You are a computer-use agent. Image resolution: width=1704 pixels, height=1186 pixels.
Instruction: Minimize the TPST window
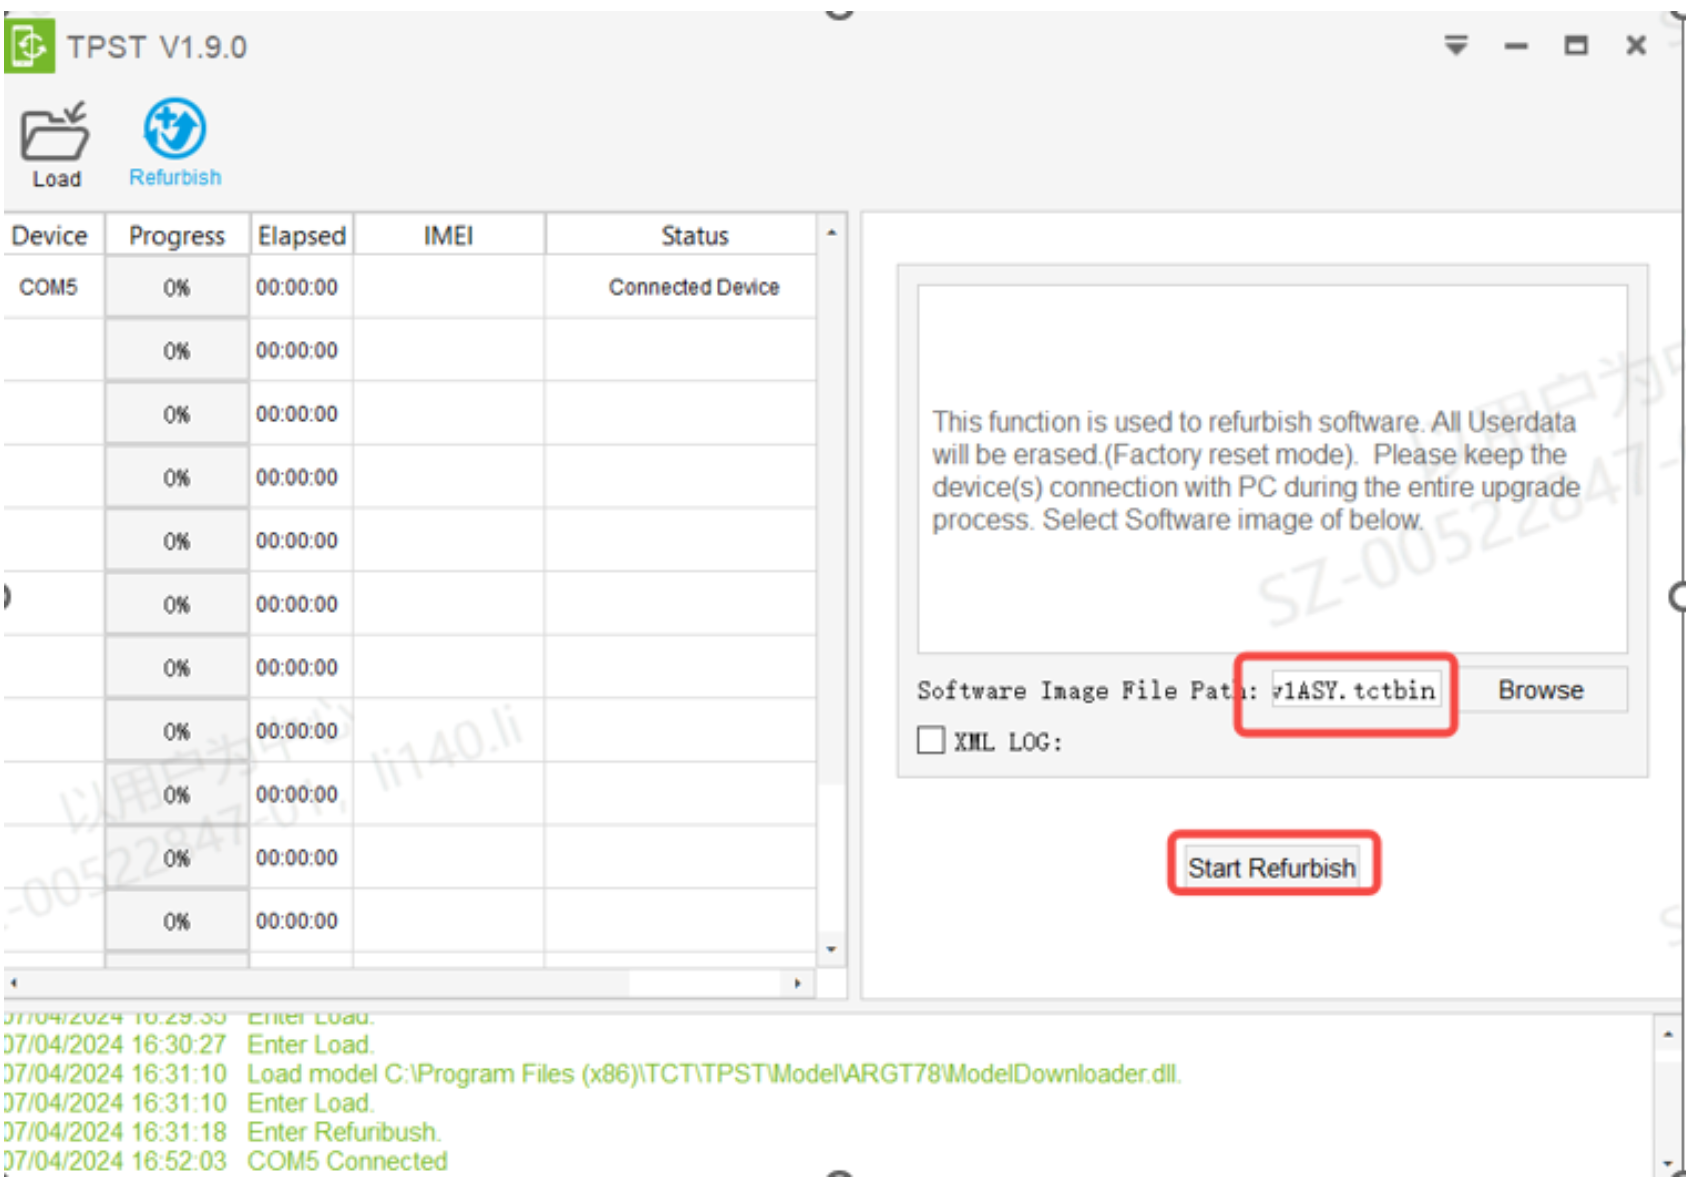click(1515, 46)
